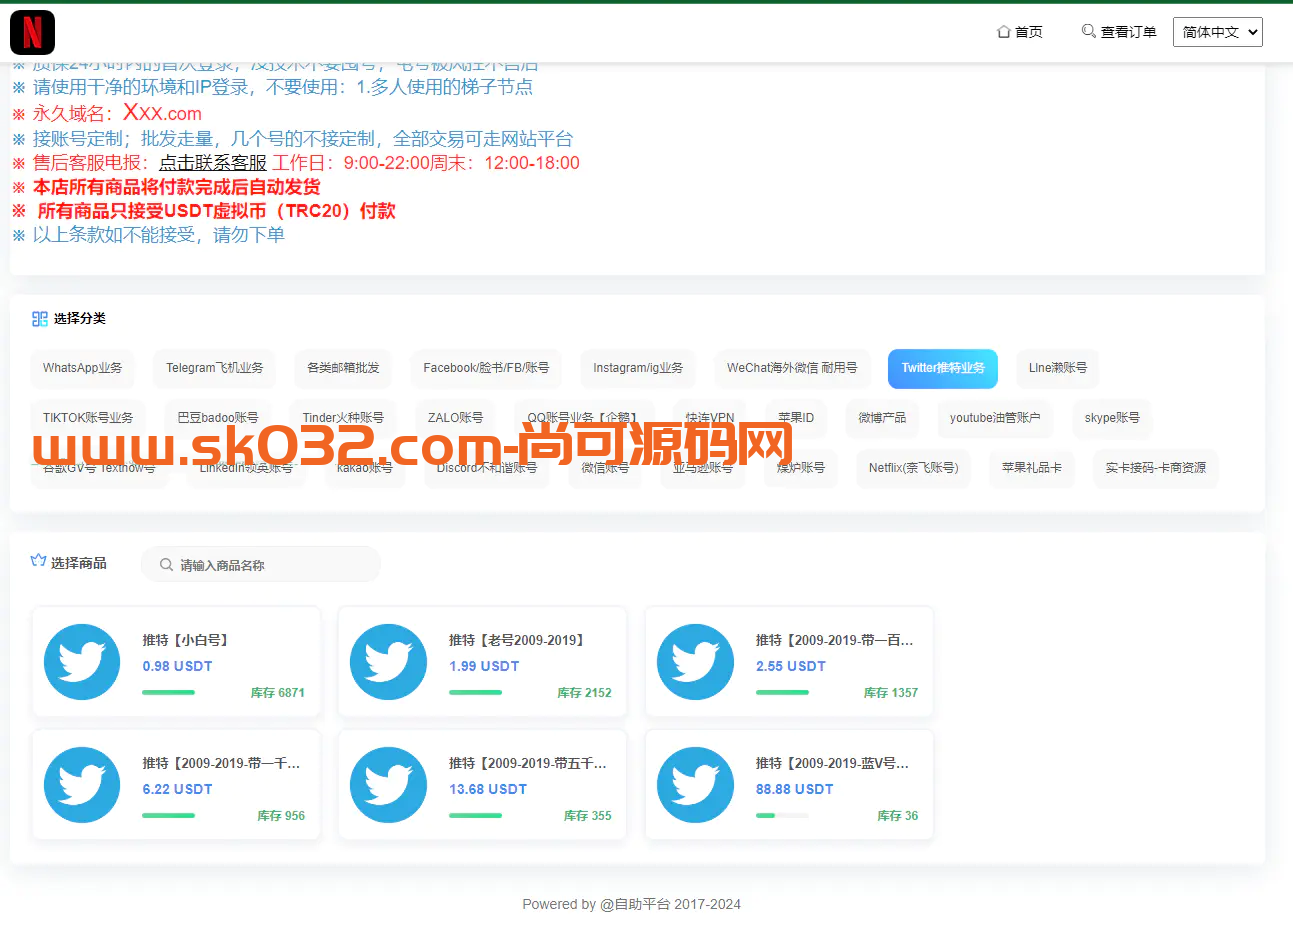Click the 1.99 USDT price
This screenshot has height=931, width=1293.
click(484, 666)
